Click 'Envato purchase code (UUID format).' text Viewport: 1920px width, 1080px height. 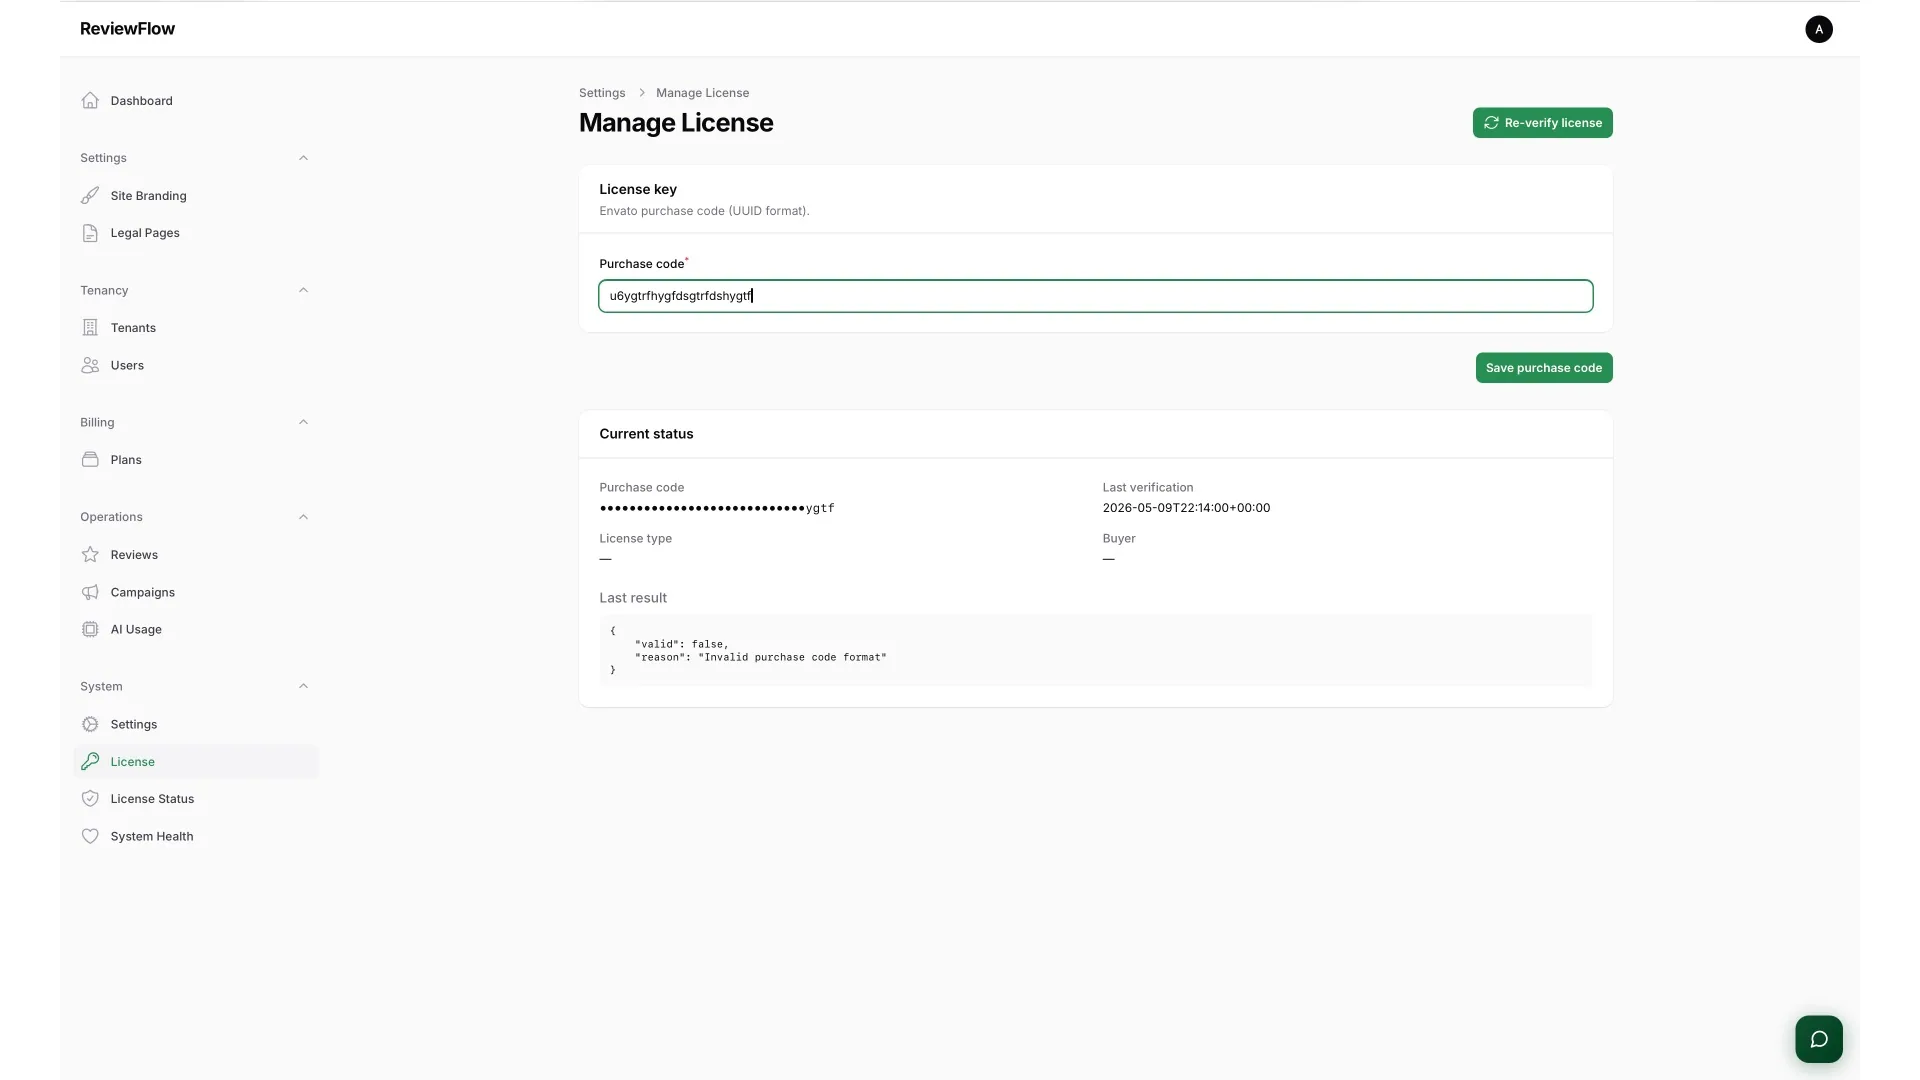click(704, 211)
